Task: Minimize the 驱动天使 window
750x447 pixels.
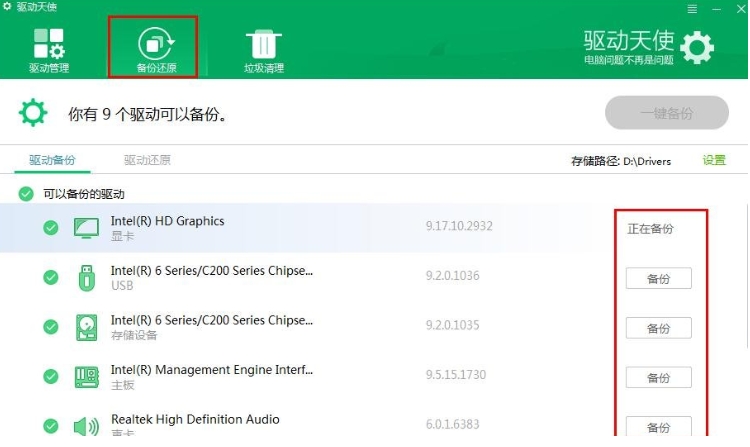Action: point(716,9)
